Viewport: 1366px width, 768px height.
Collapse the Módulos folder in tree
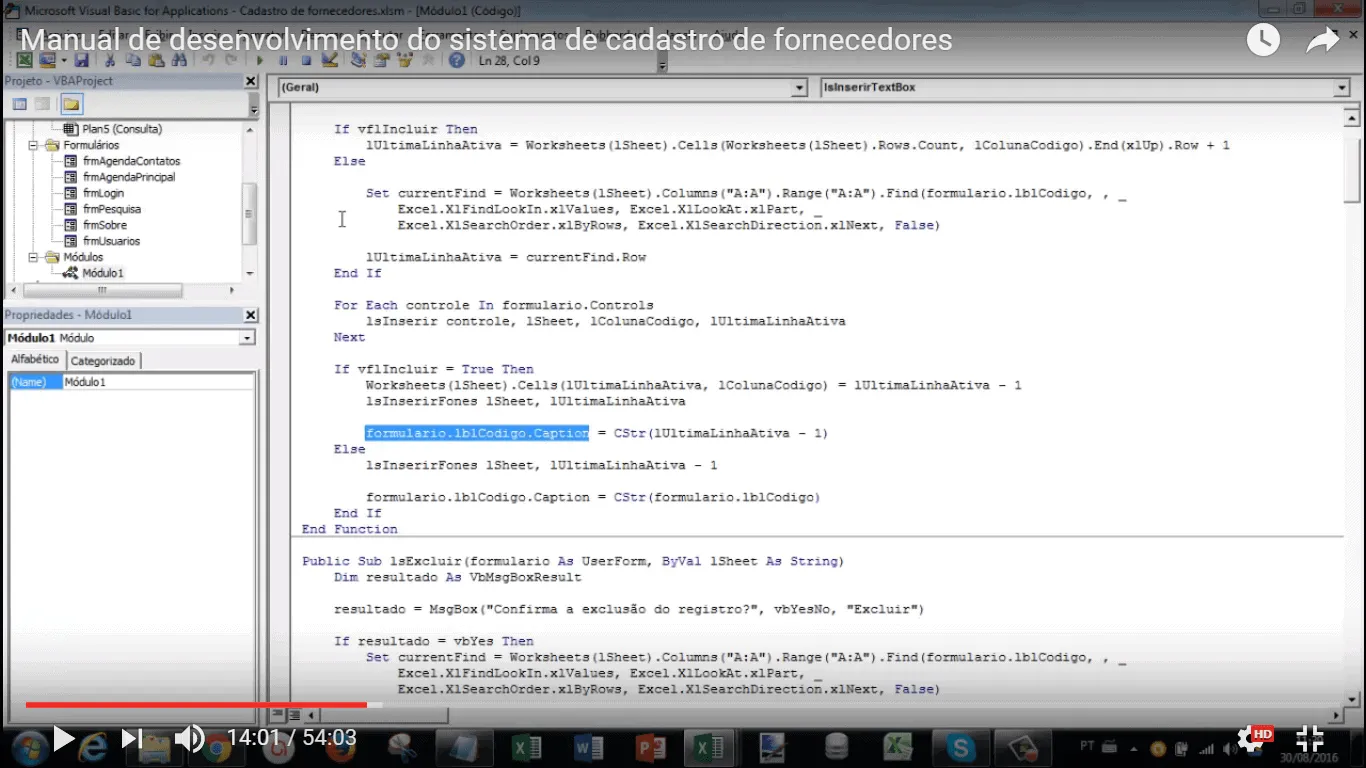pos(32,257)
